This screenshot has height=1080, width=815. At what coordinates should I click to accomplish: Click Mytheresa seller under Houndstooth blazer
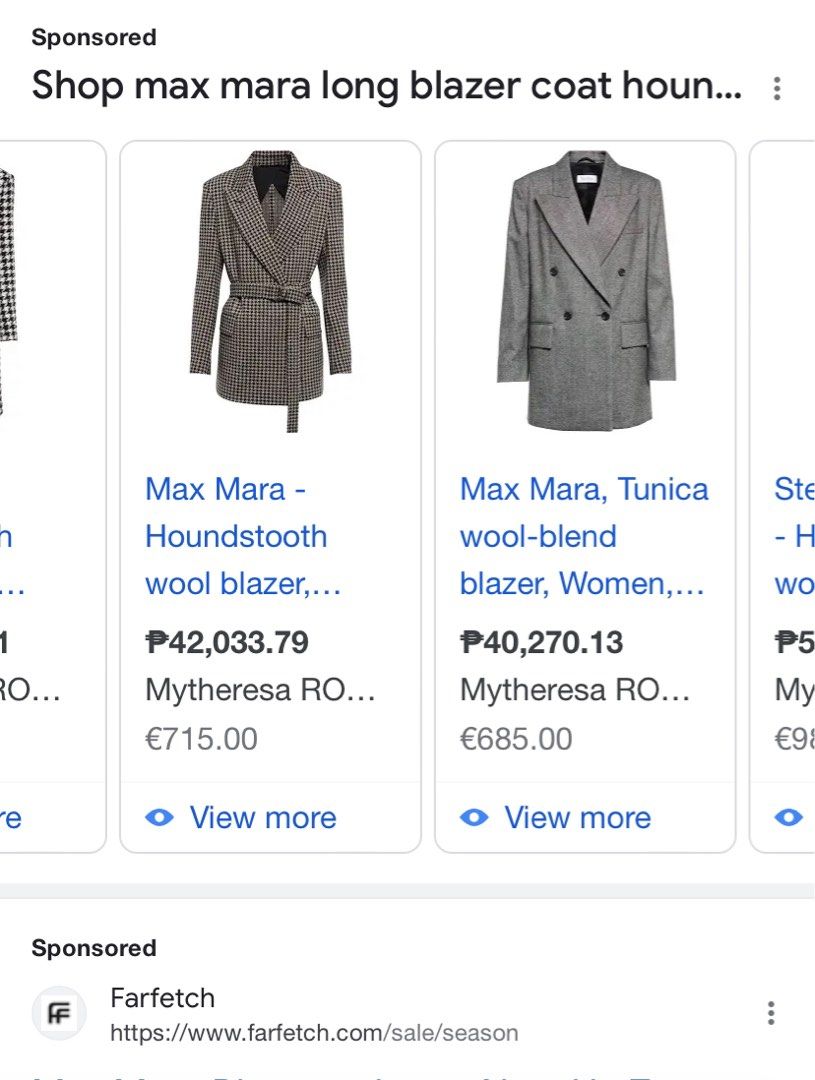260,689
